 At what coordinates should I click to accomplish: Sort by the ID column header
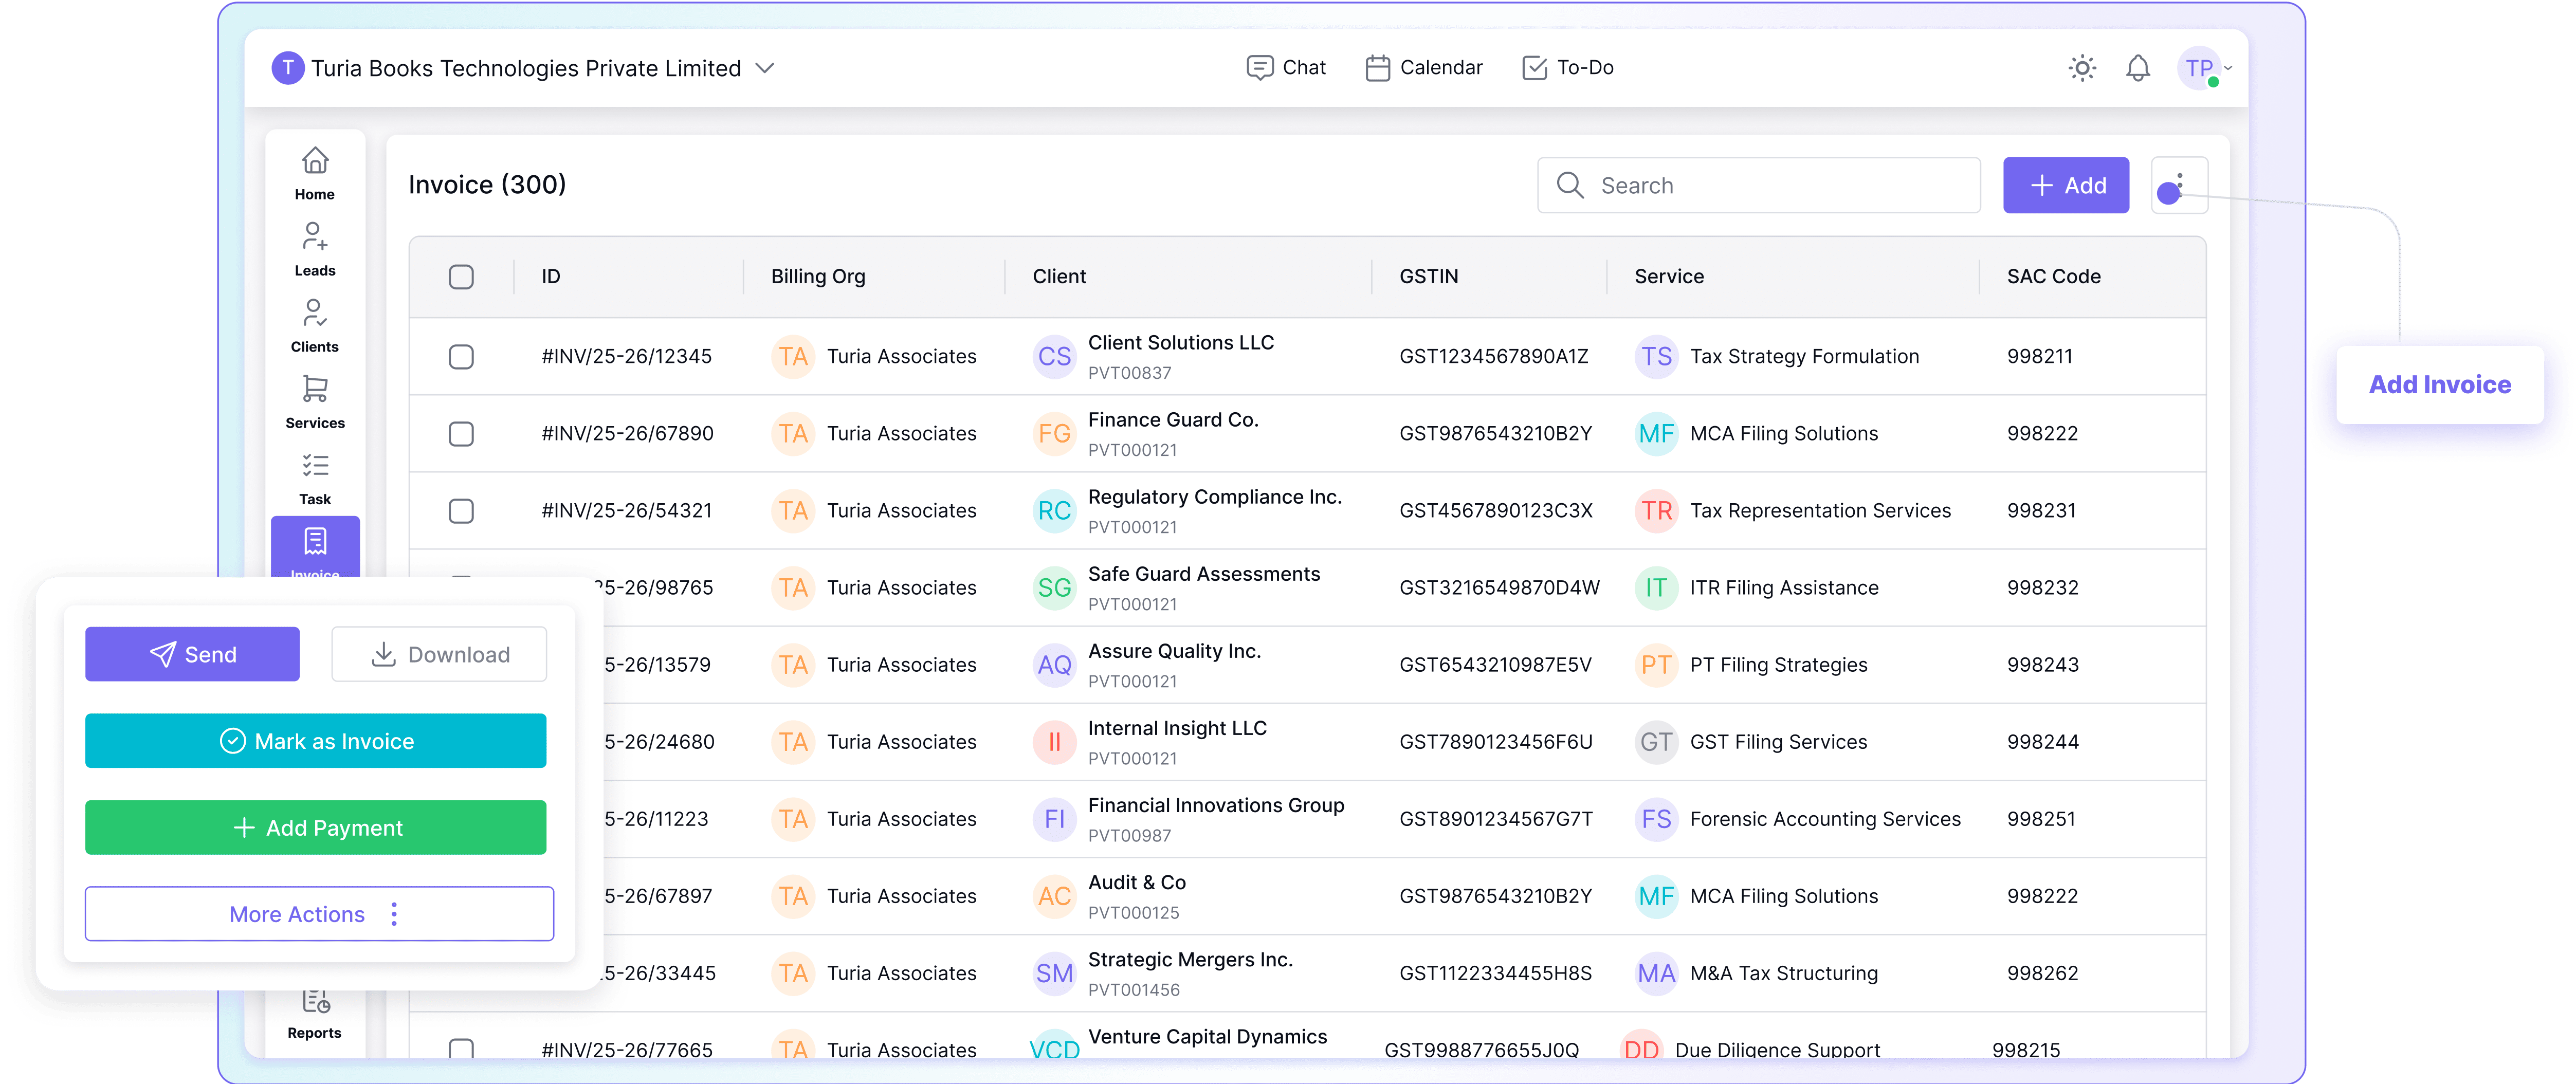551,276
